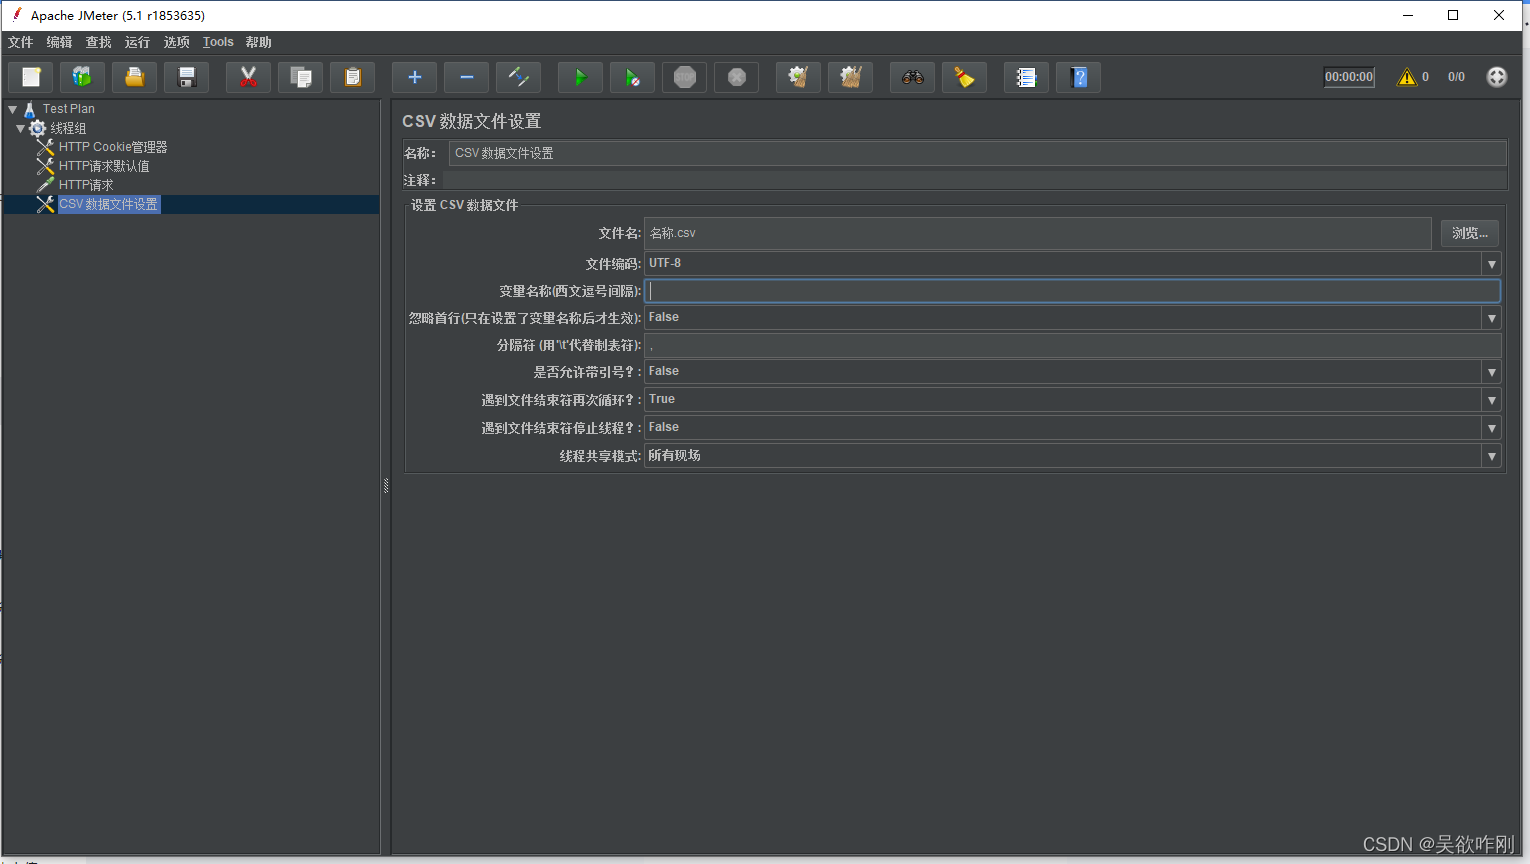
Task: Clear current results with the broom icon
Action: [x=798, y=77]
